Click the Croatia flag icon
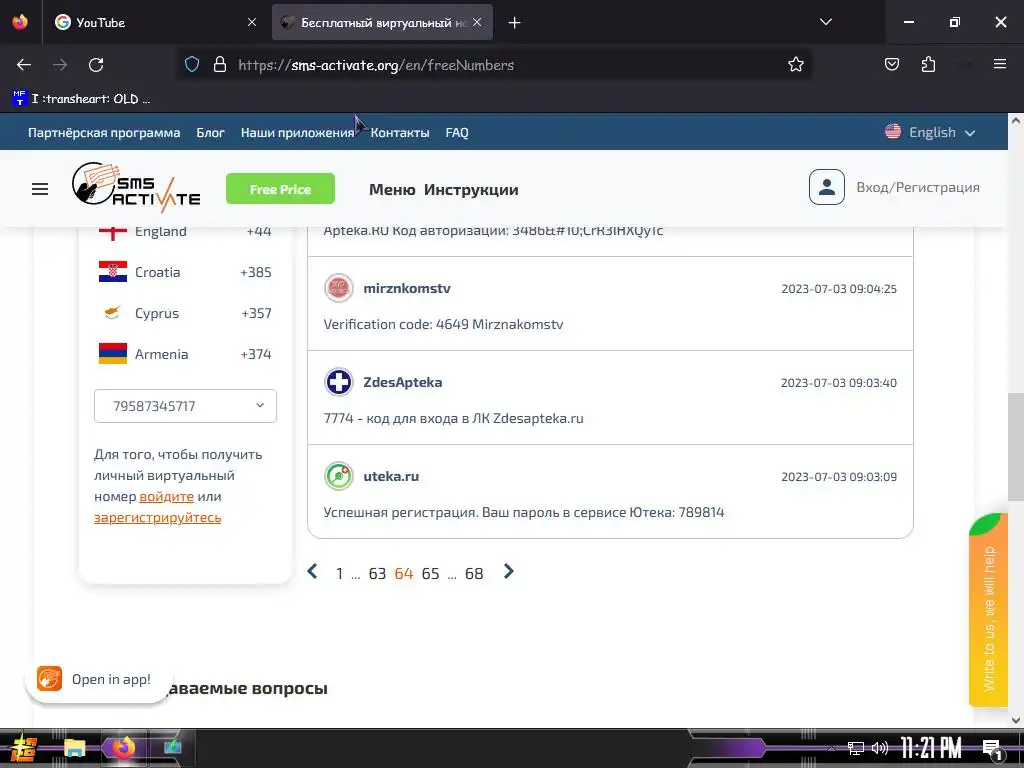 113,272
